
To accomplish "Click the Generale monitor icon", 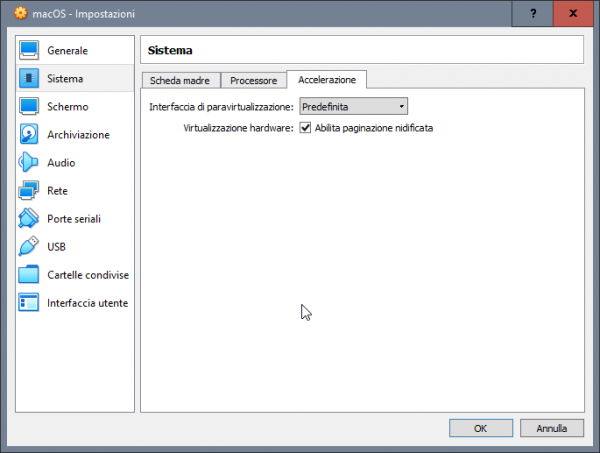I will pyautogui.click(x=29, y=50).
